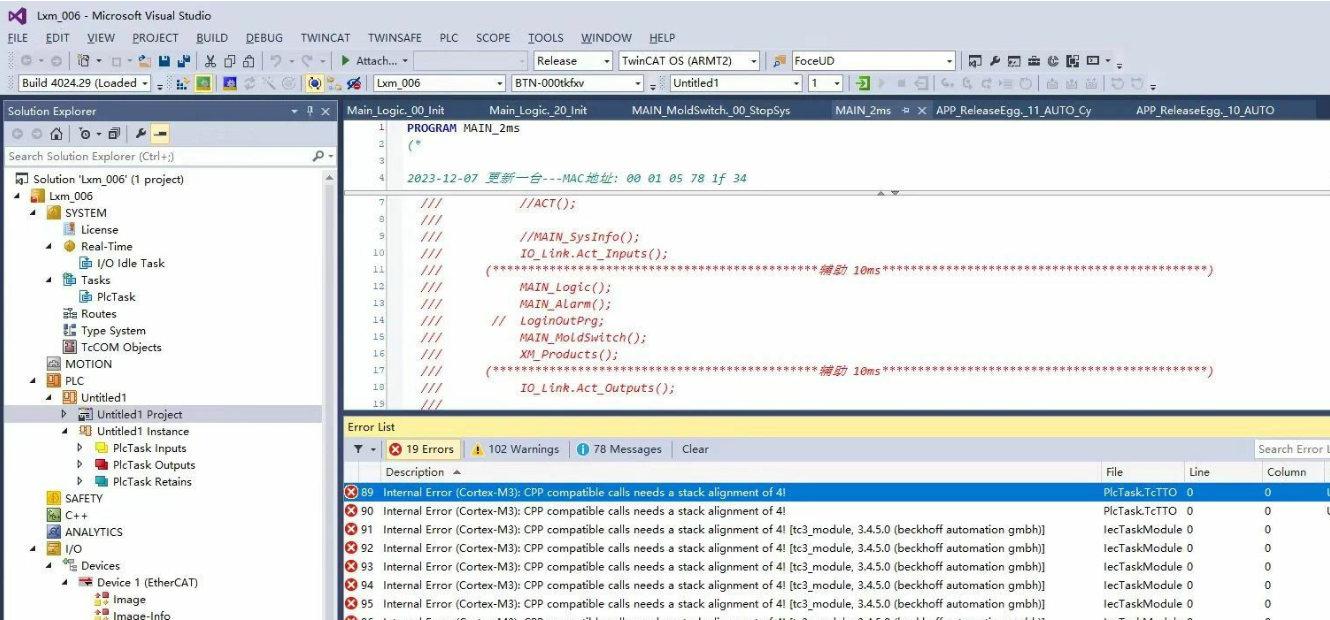1330x620 pixels.
Task: Open the BUILD menu
Action: pos(212,38)
